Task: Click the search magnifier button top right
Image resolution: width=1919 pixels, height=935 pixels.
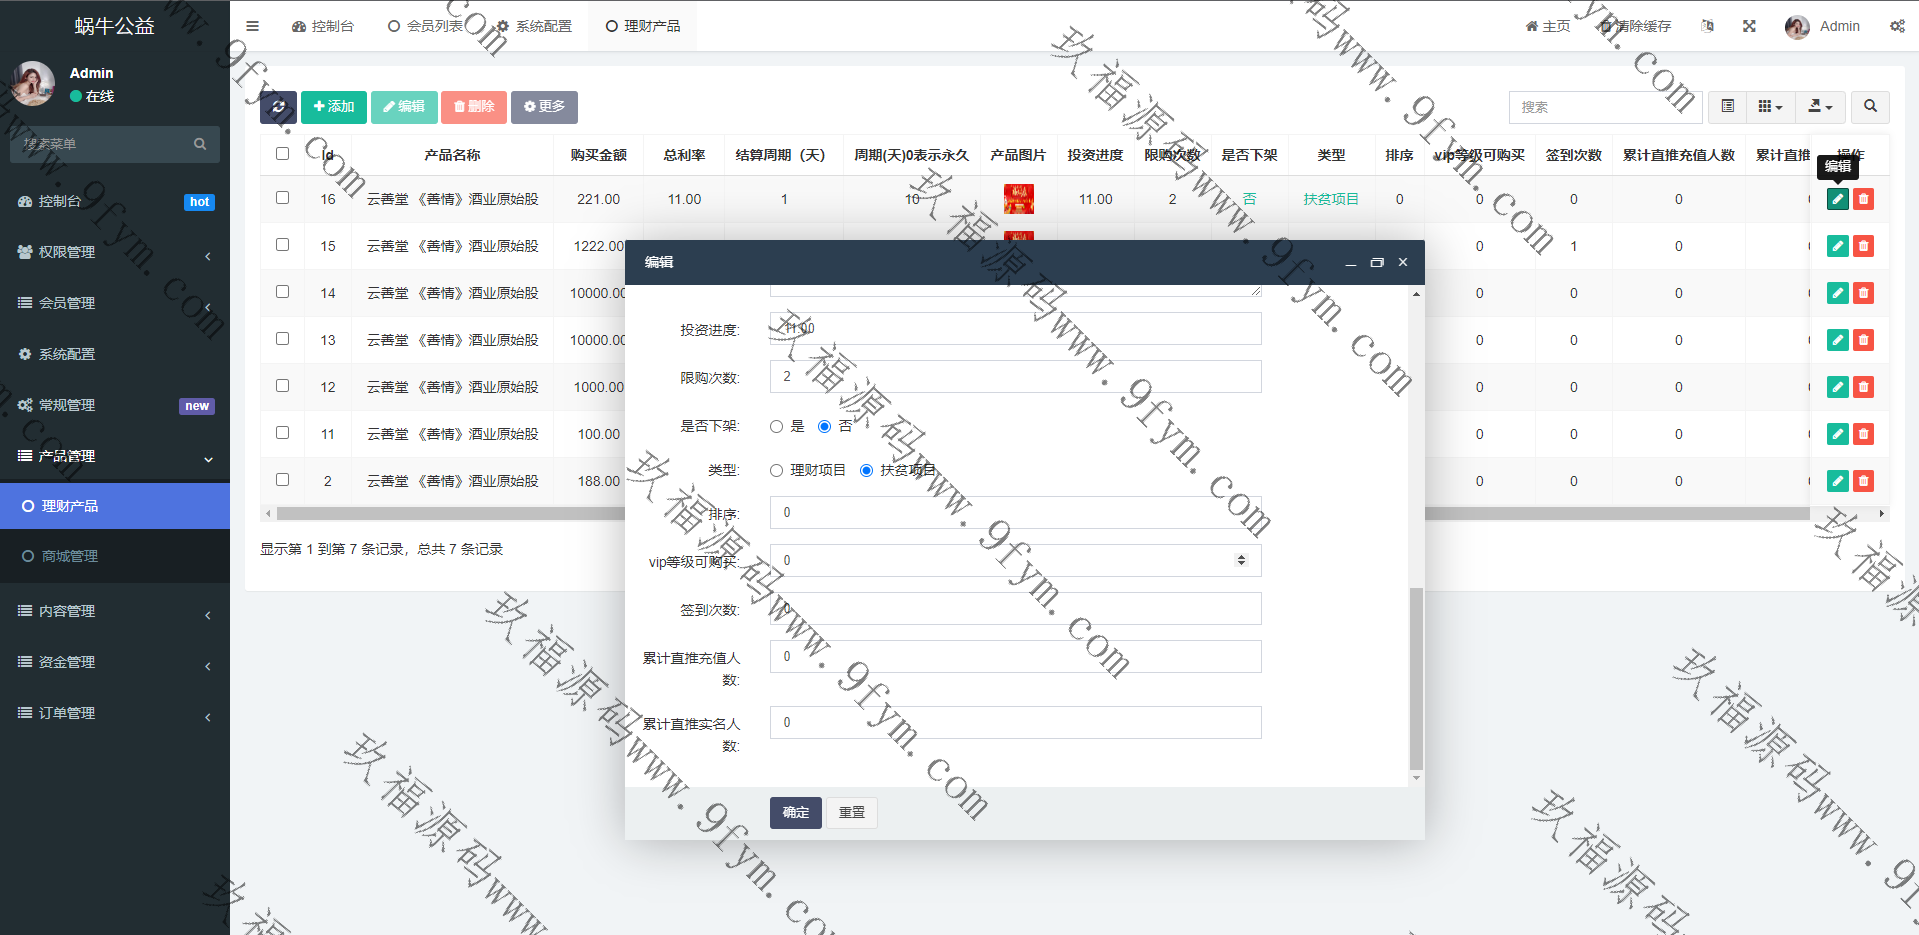Action: (1869, 107)
